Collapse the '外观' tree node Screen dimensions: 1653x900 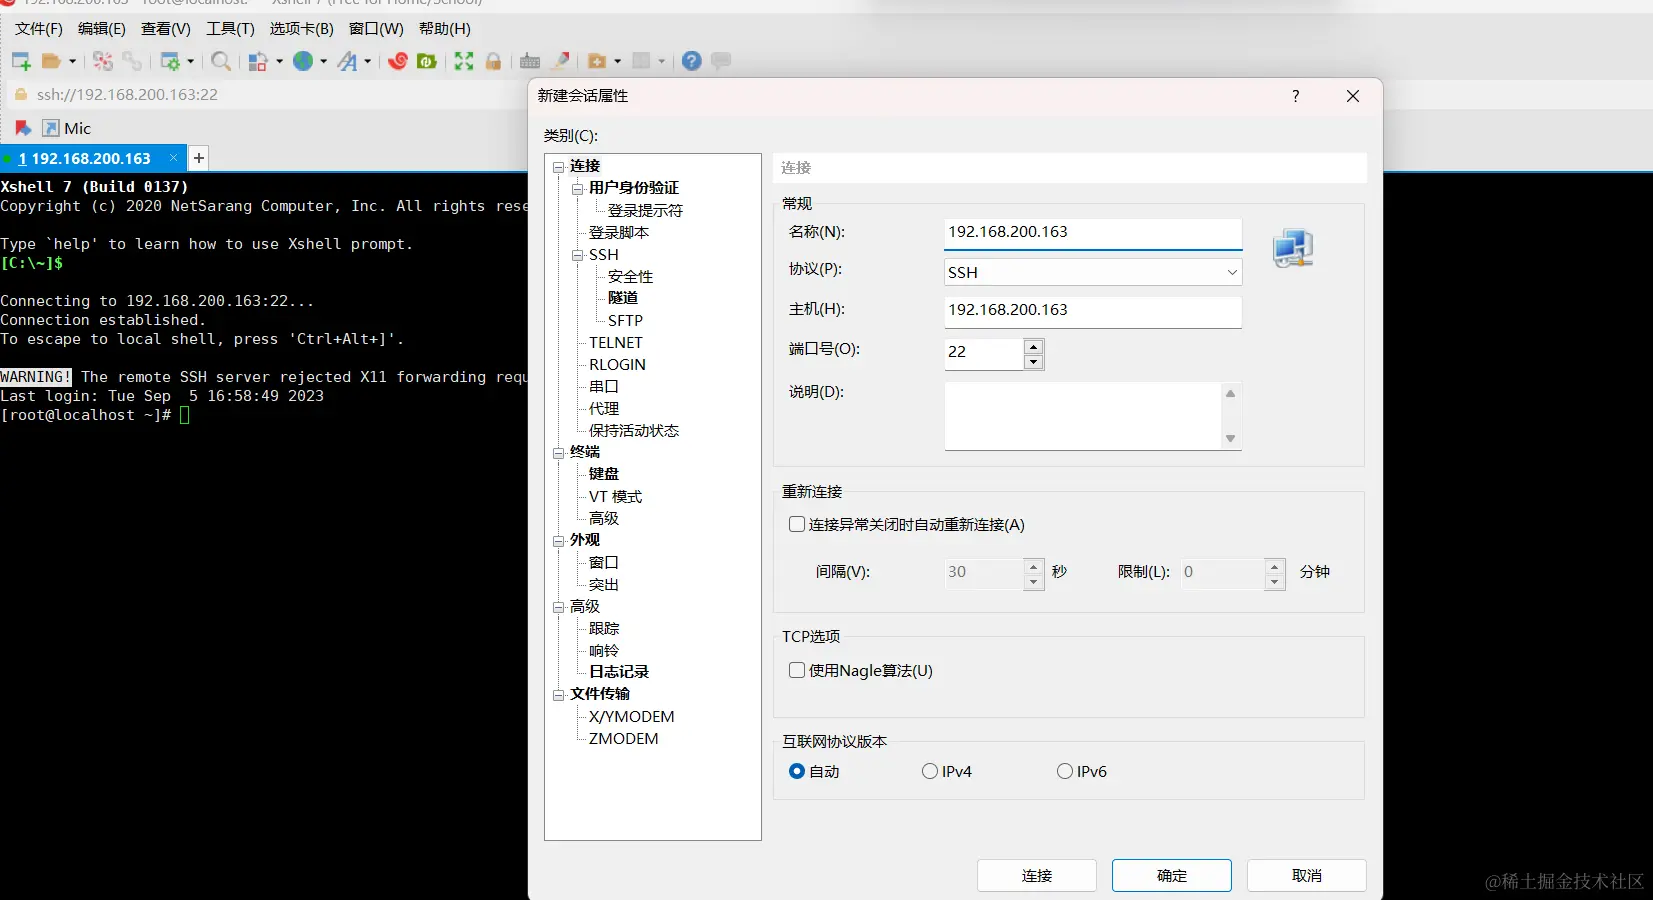click(x=558, y=541)
